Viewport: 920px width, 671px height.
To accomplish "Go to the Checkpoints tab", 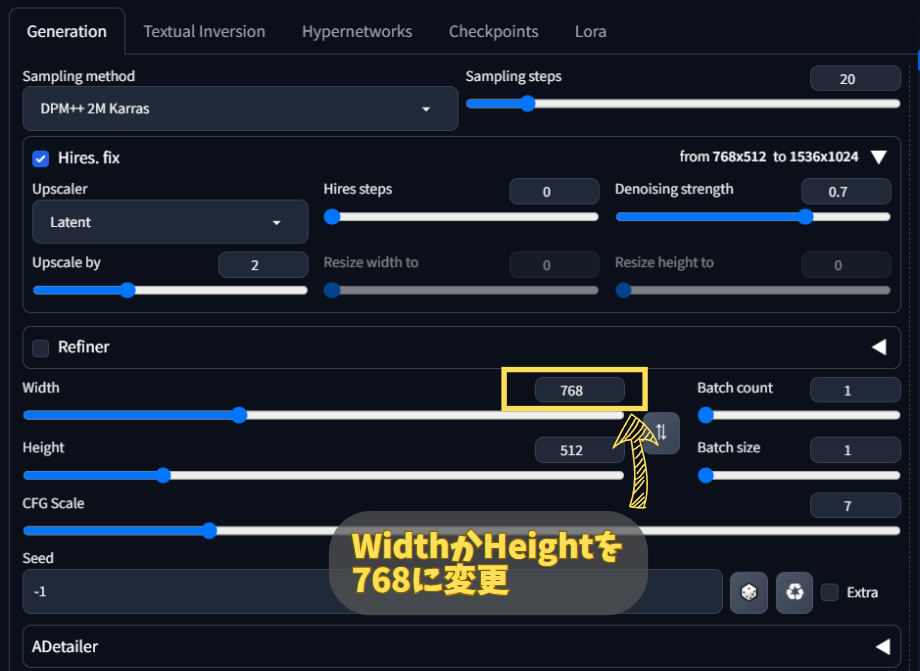I will (x=493, y=31).
